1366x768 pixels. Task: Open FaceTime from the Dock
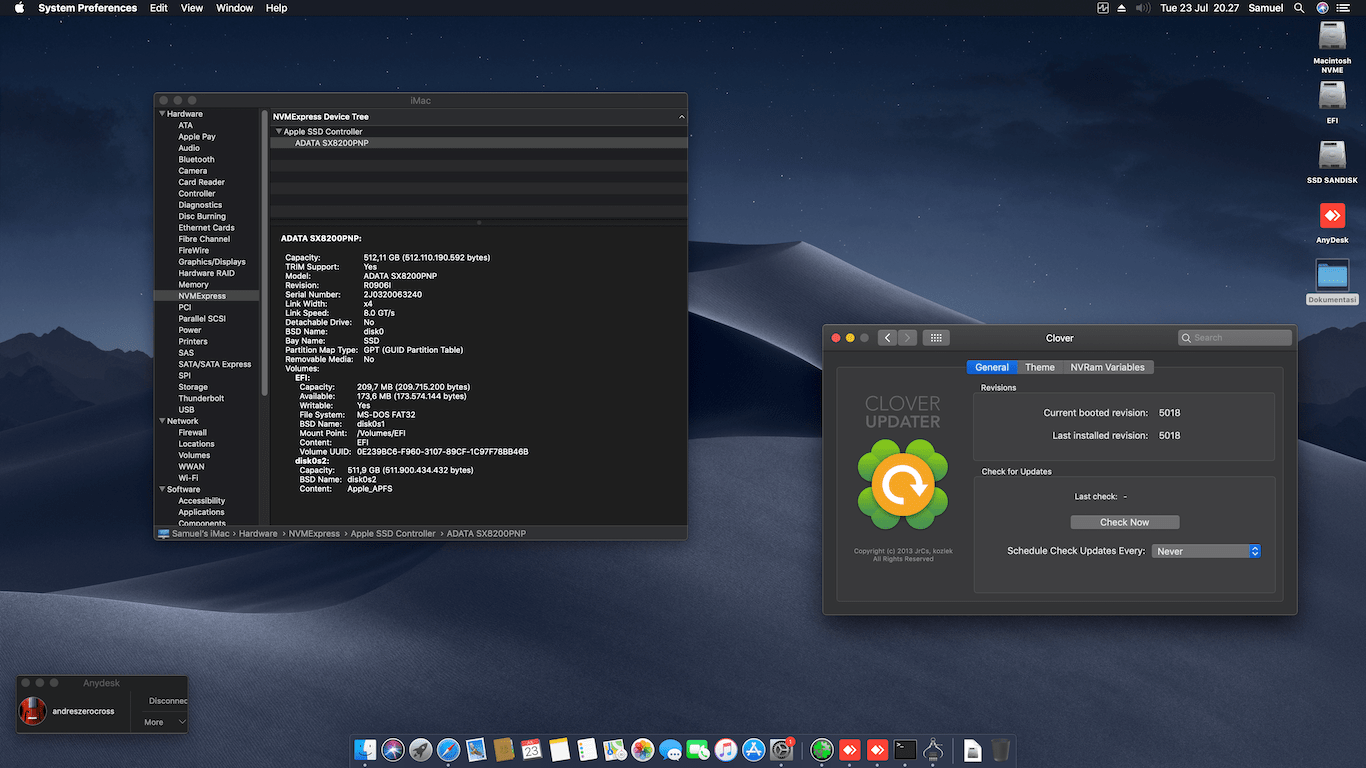(x=698, y=749)
